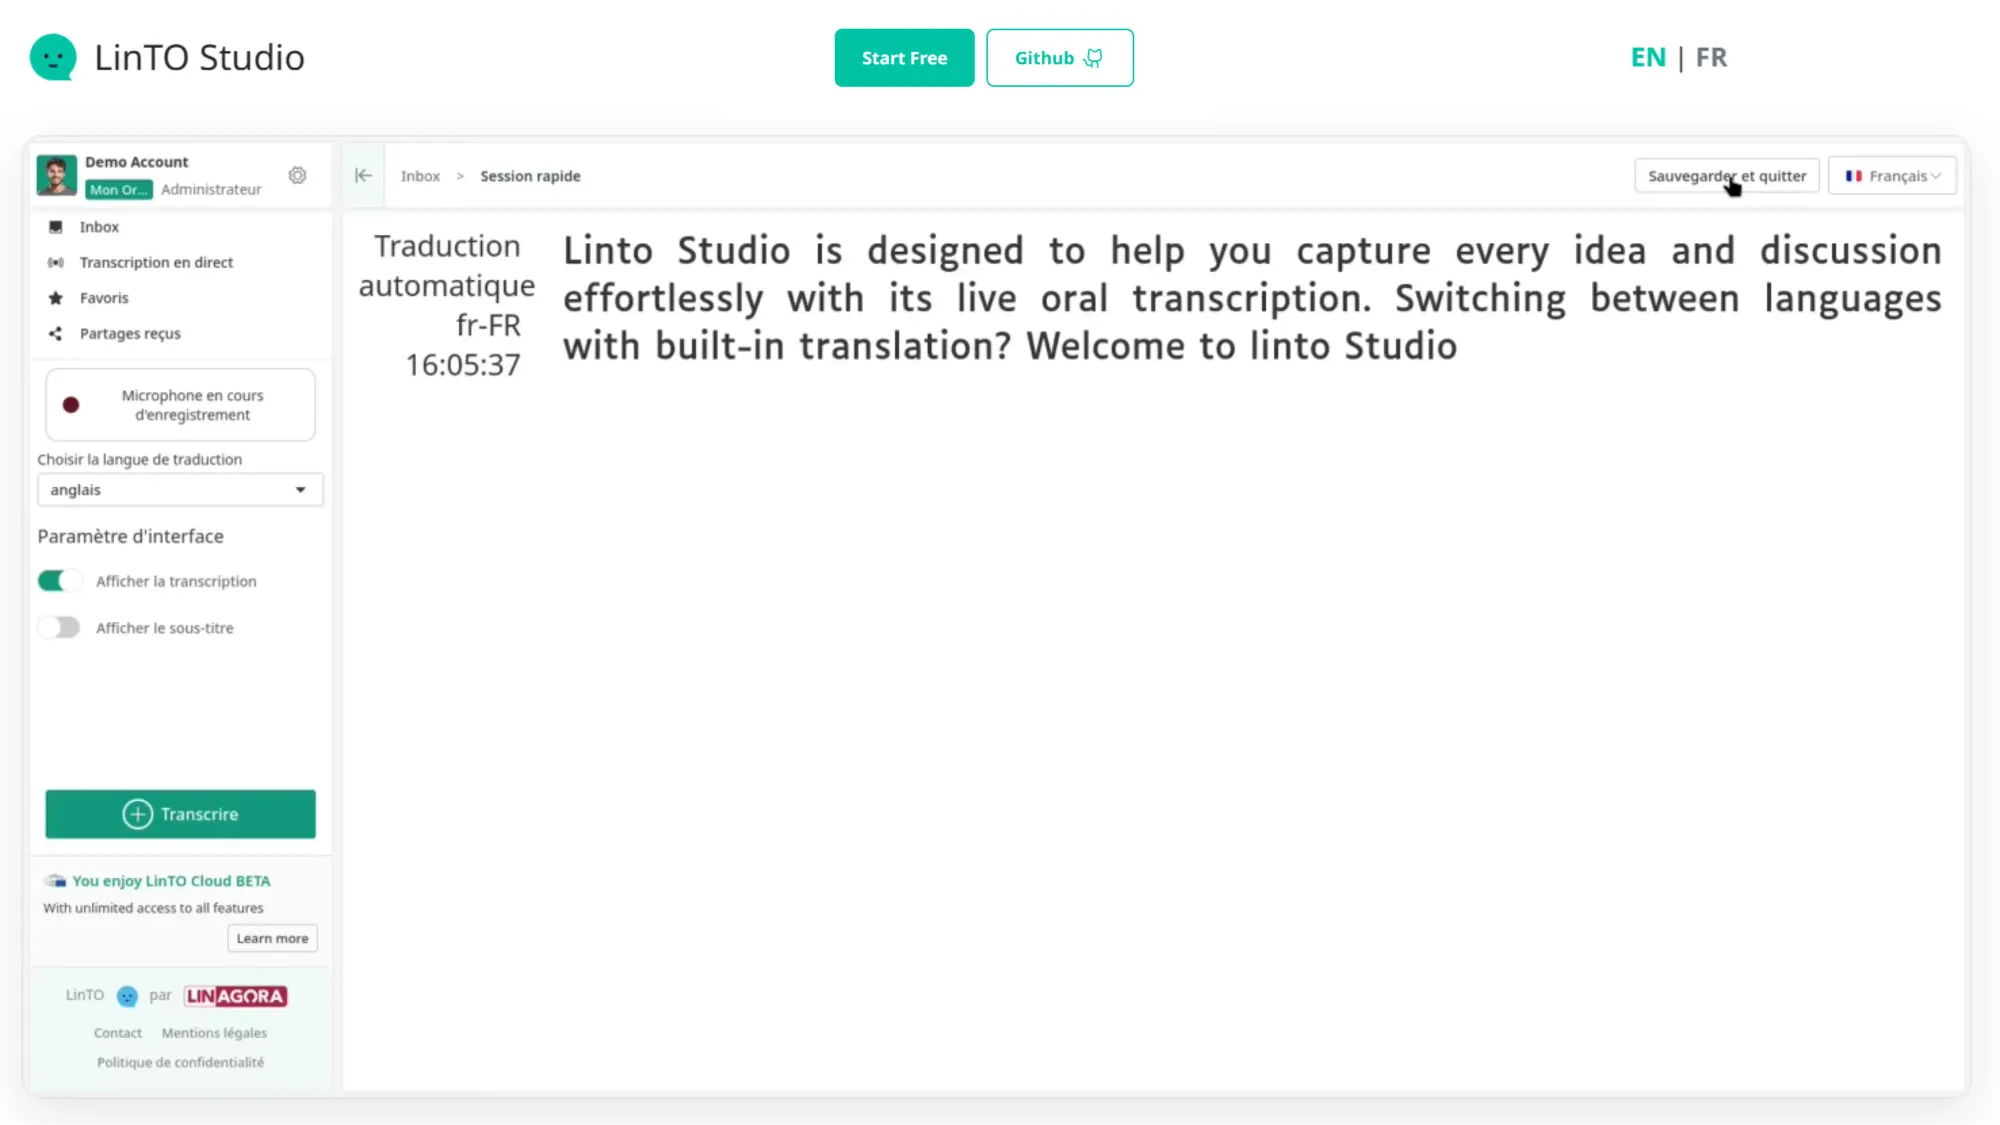Open the Contact link

click(118, 1033)
